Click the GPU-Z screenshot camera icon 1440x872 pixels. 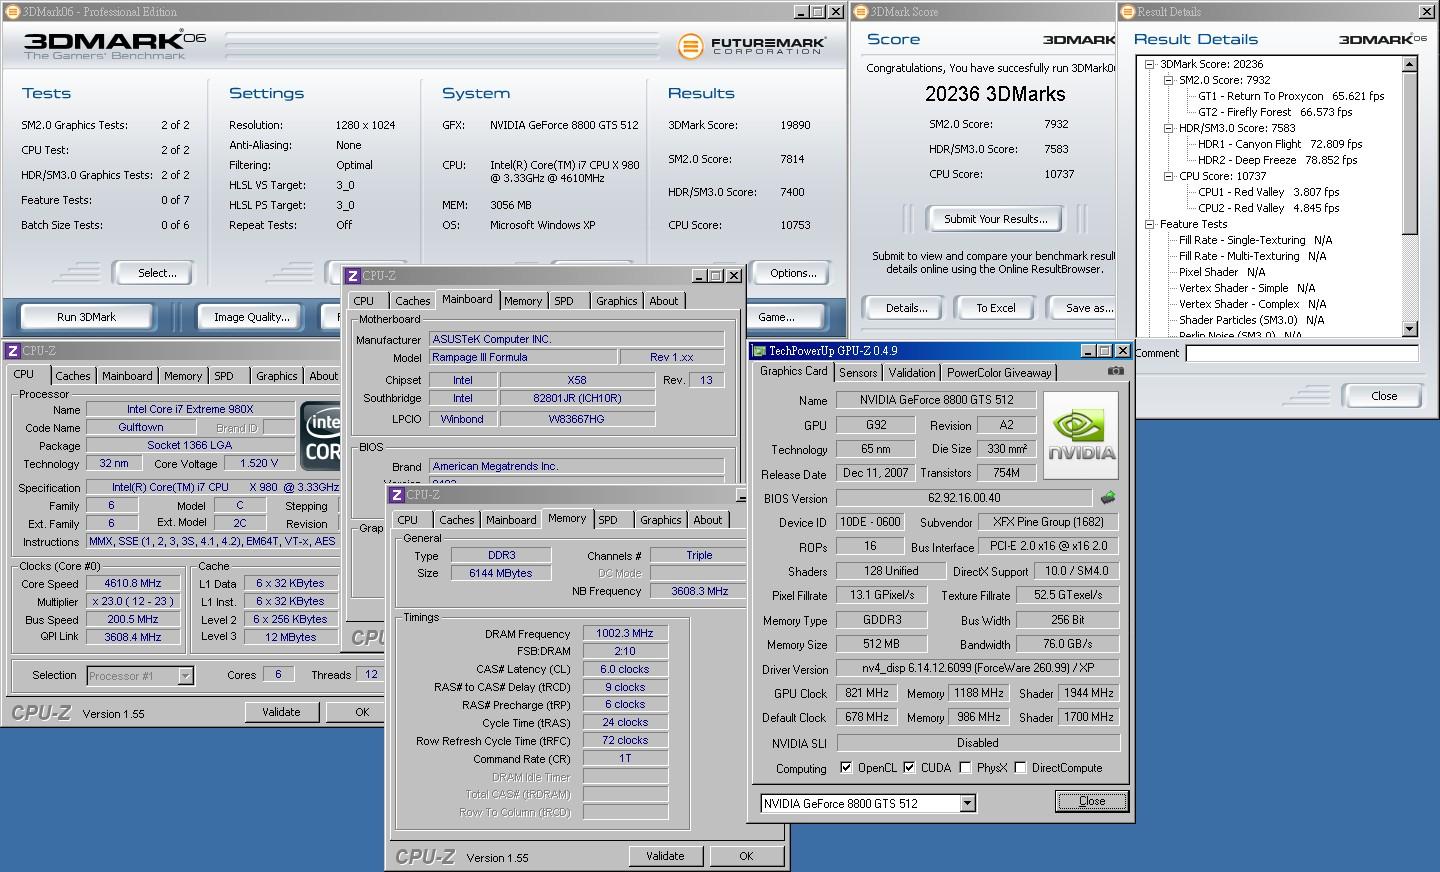(x=1115, y=371)
